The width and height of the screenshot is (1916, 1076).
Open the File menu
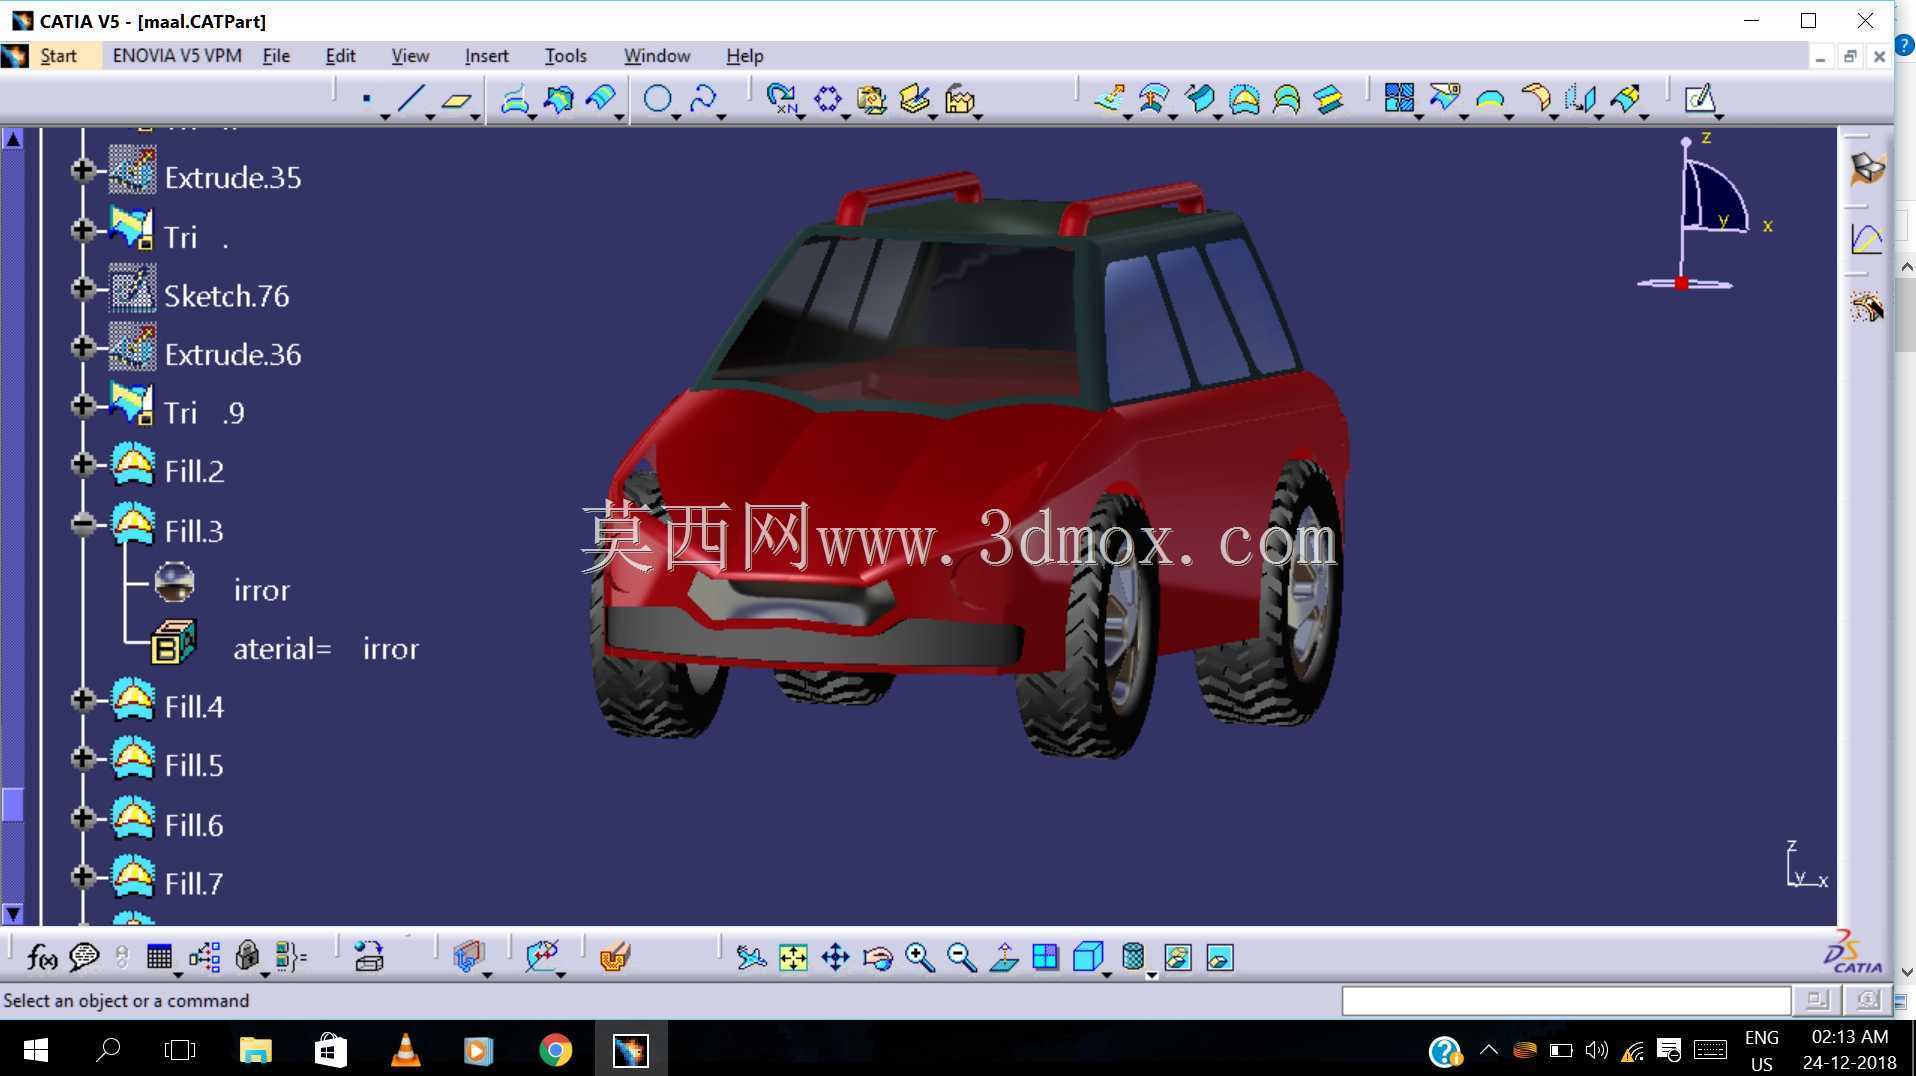pyautogui.click(x=276, y=56)
